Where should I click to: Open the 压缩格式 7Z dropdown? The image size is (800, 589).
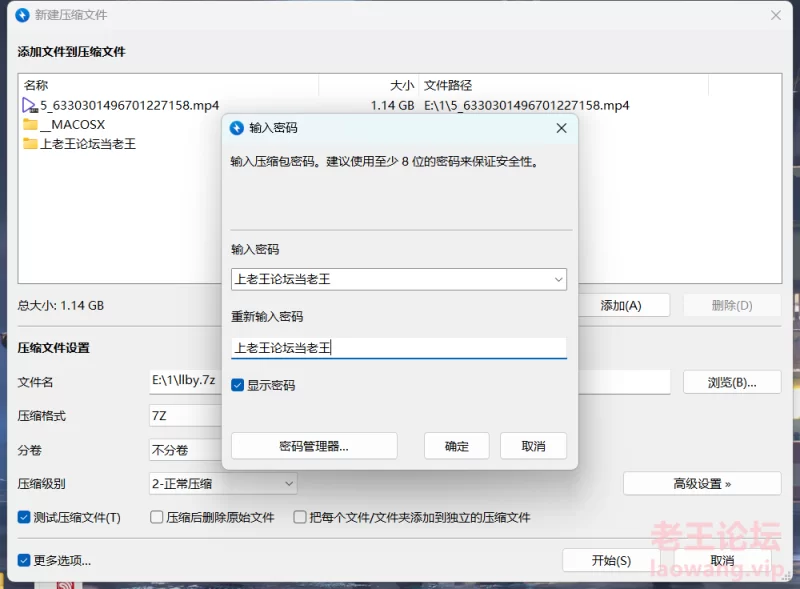[x=185, y=416]
